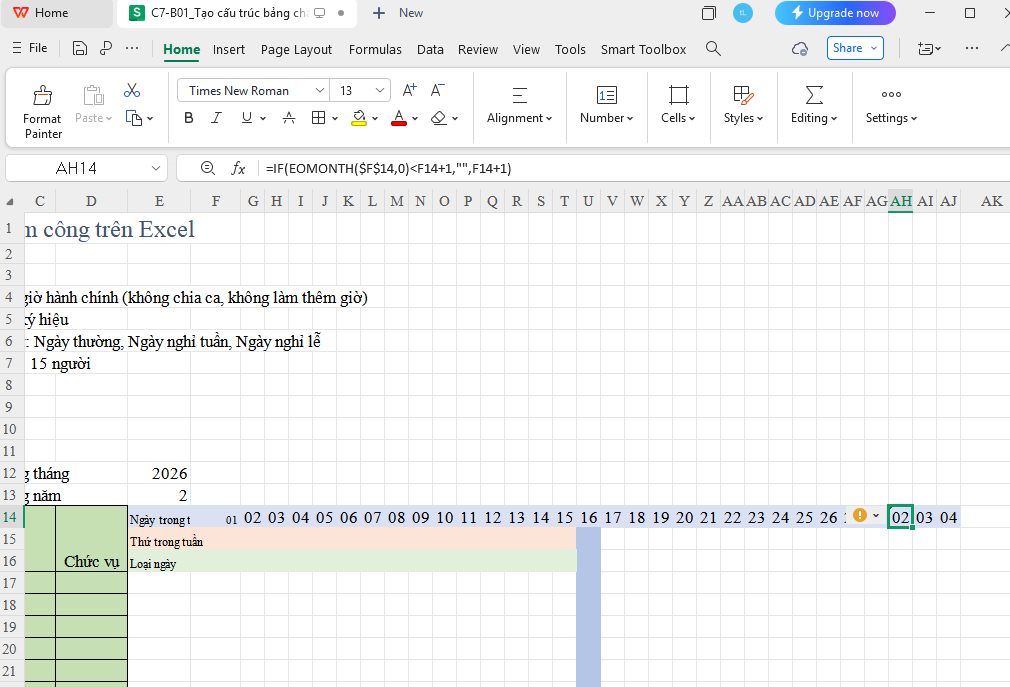Expand the Name Box AH14 dropdown
The height and width of the screenshot is (687, 1010).
point(155,168)
